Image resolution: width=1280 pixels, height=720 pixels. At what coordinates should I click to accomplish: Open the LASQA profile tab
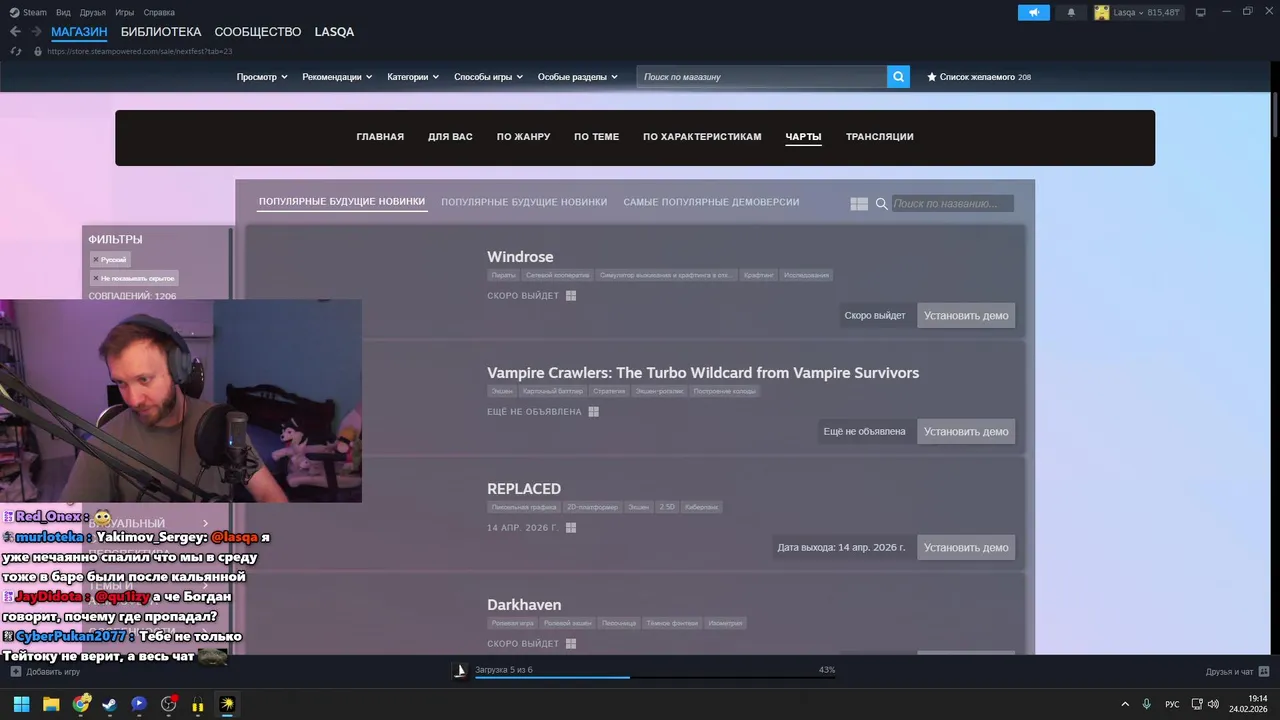pyautogui.click(x=334, y=32)
